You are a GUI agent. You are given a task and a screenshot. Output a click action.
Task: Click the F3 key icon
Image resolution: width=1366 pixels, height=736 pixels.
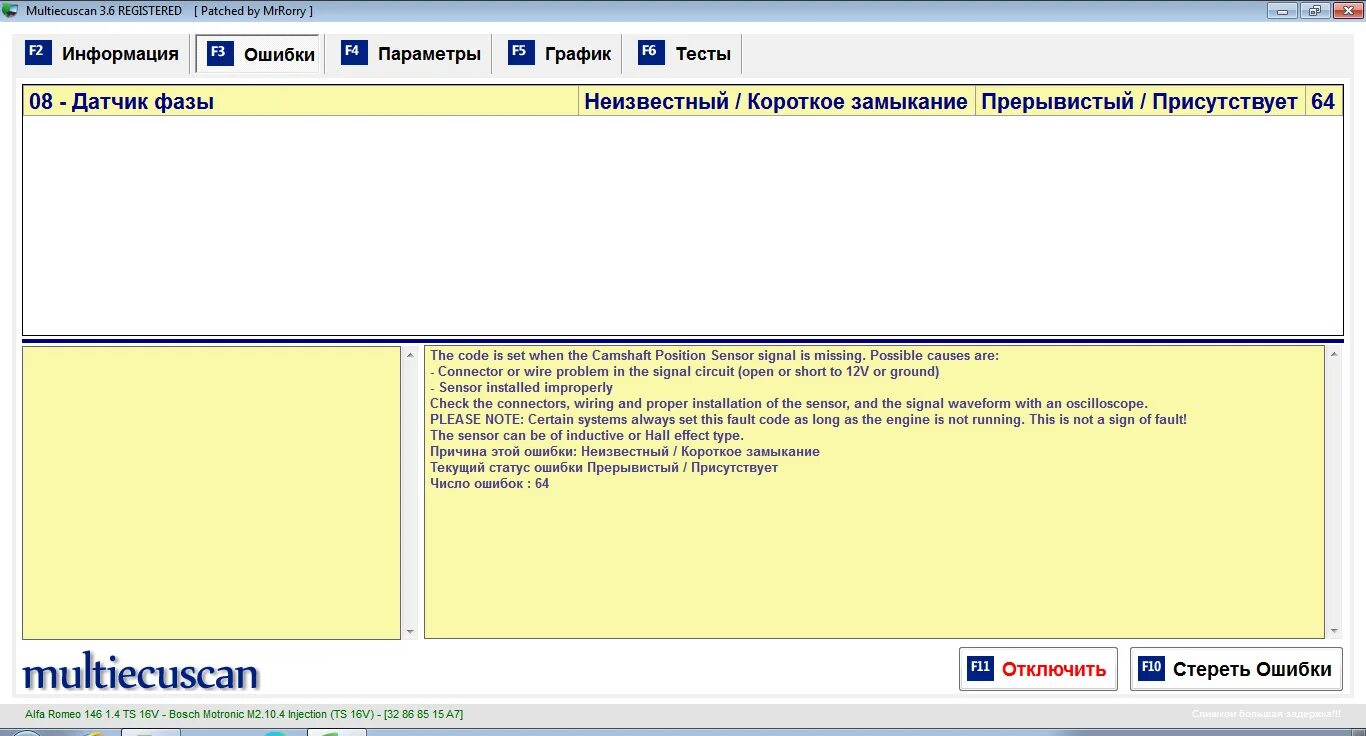(x=219, y=53)
